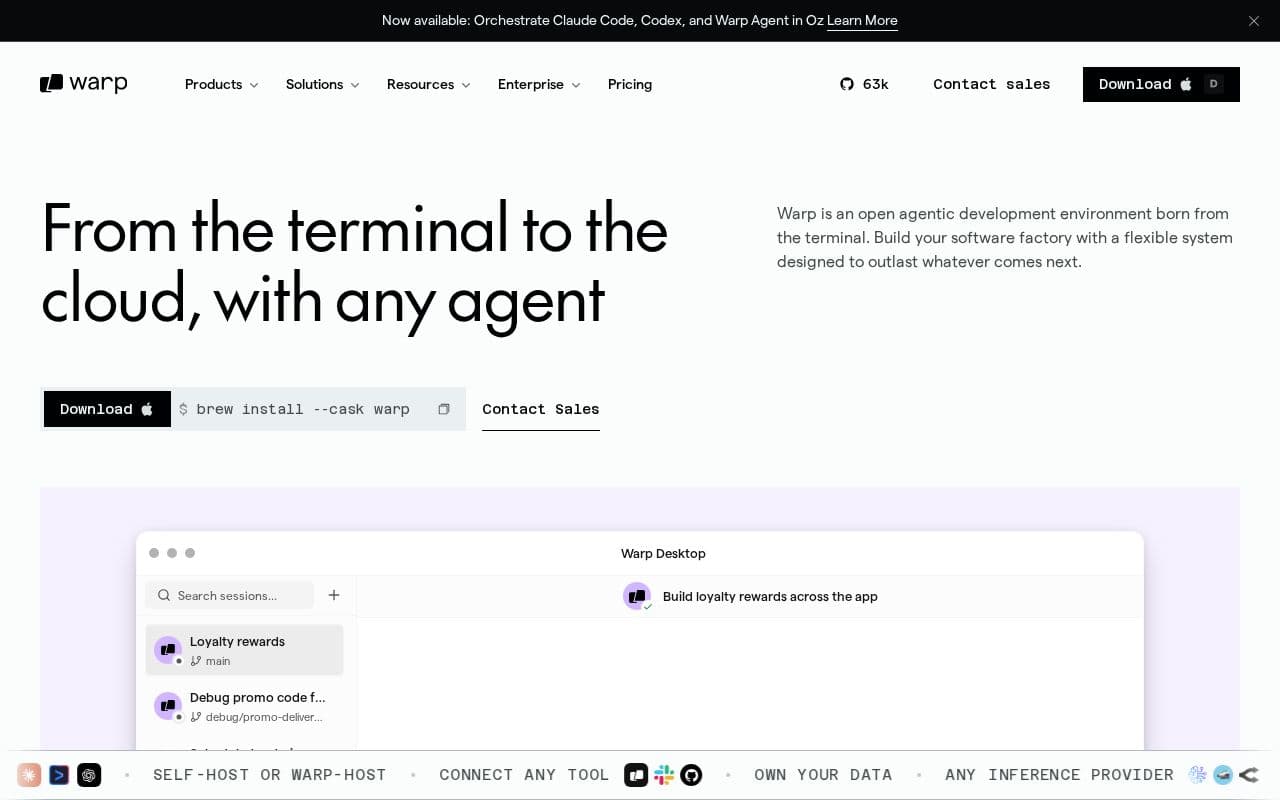This screenshot has height=800, width=1280.
Task: Expand the Products dropdown menu
Action: pos(222,84)
